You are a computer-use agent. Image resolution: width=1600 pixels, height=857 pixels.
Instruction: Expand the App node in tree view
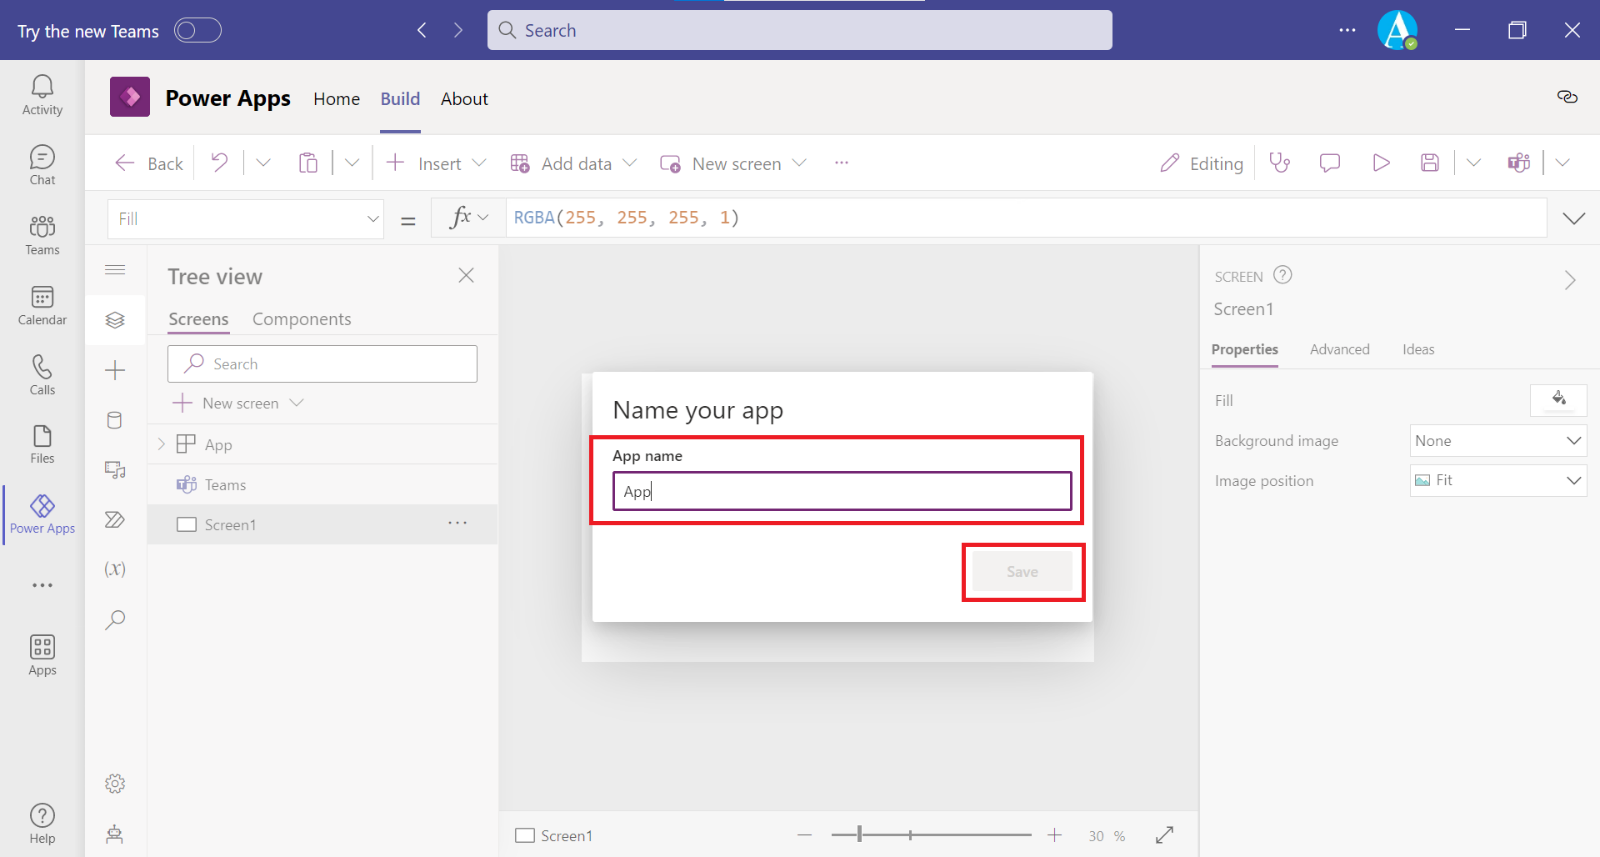pyautogui.click(x=161, y=445)
